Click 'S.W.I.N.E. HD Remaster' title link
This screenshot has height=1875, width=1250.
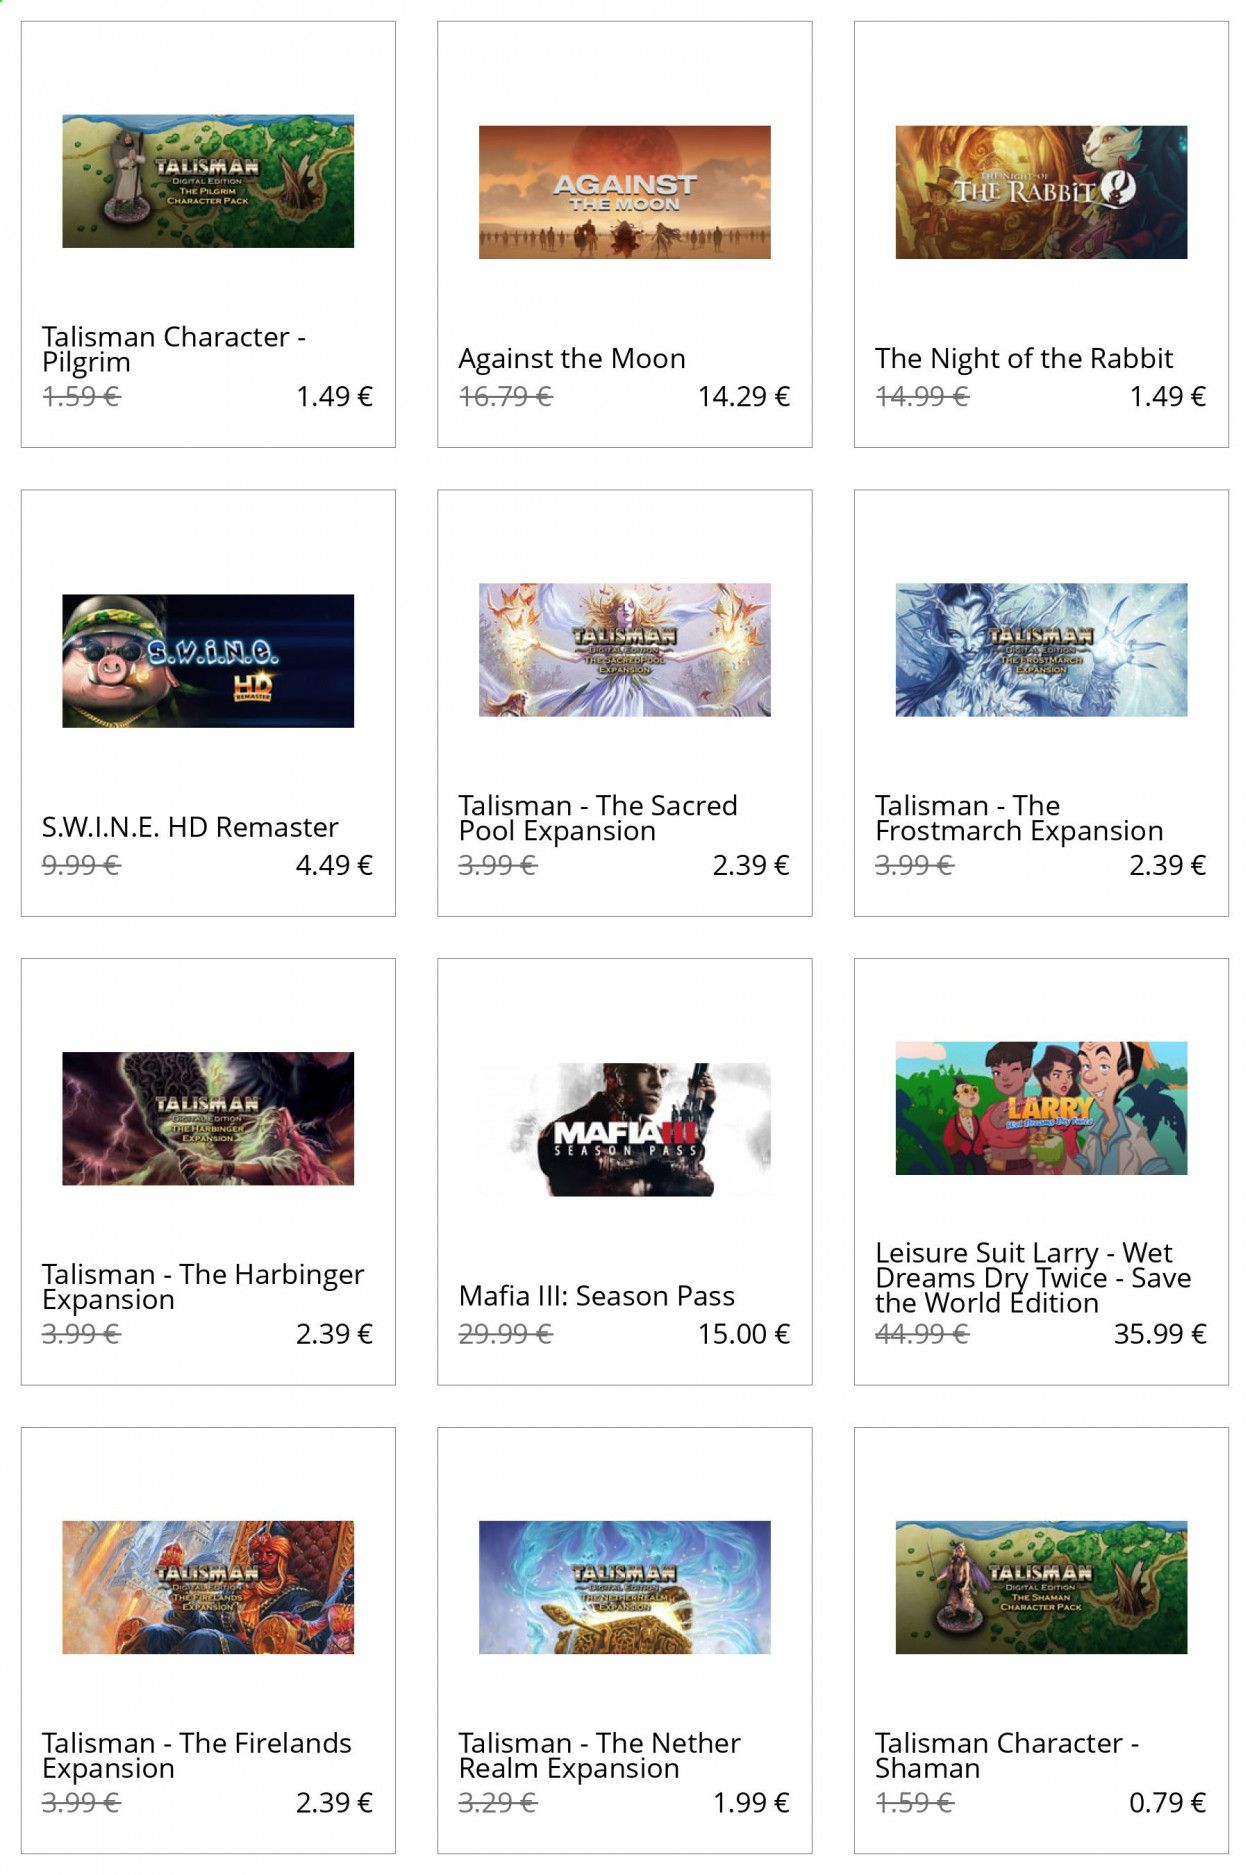(190, 828)
